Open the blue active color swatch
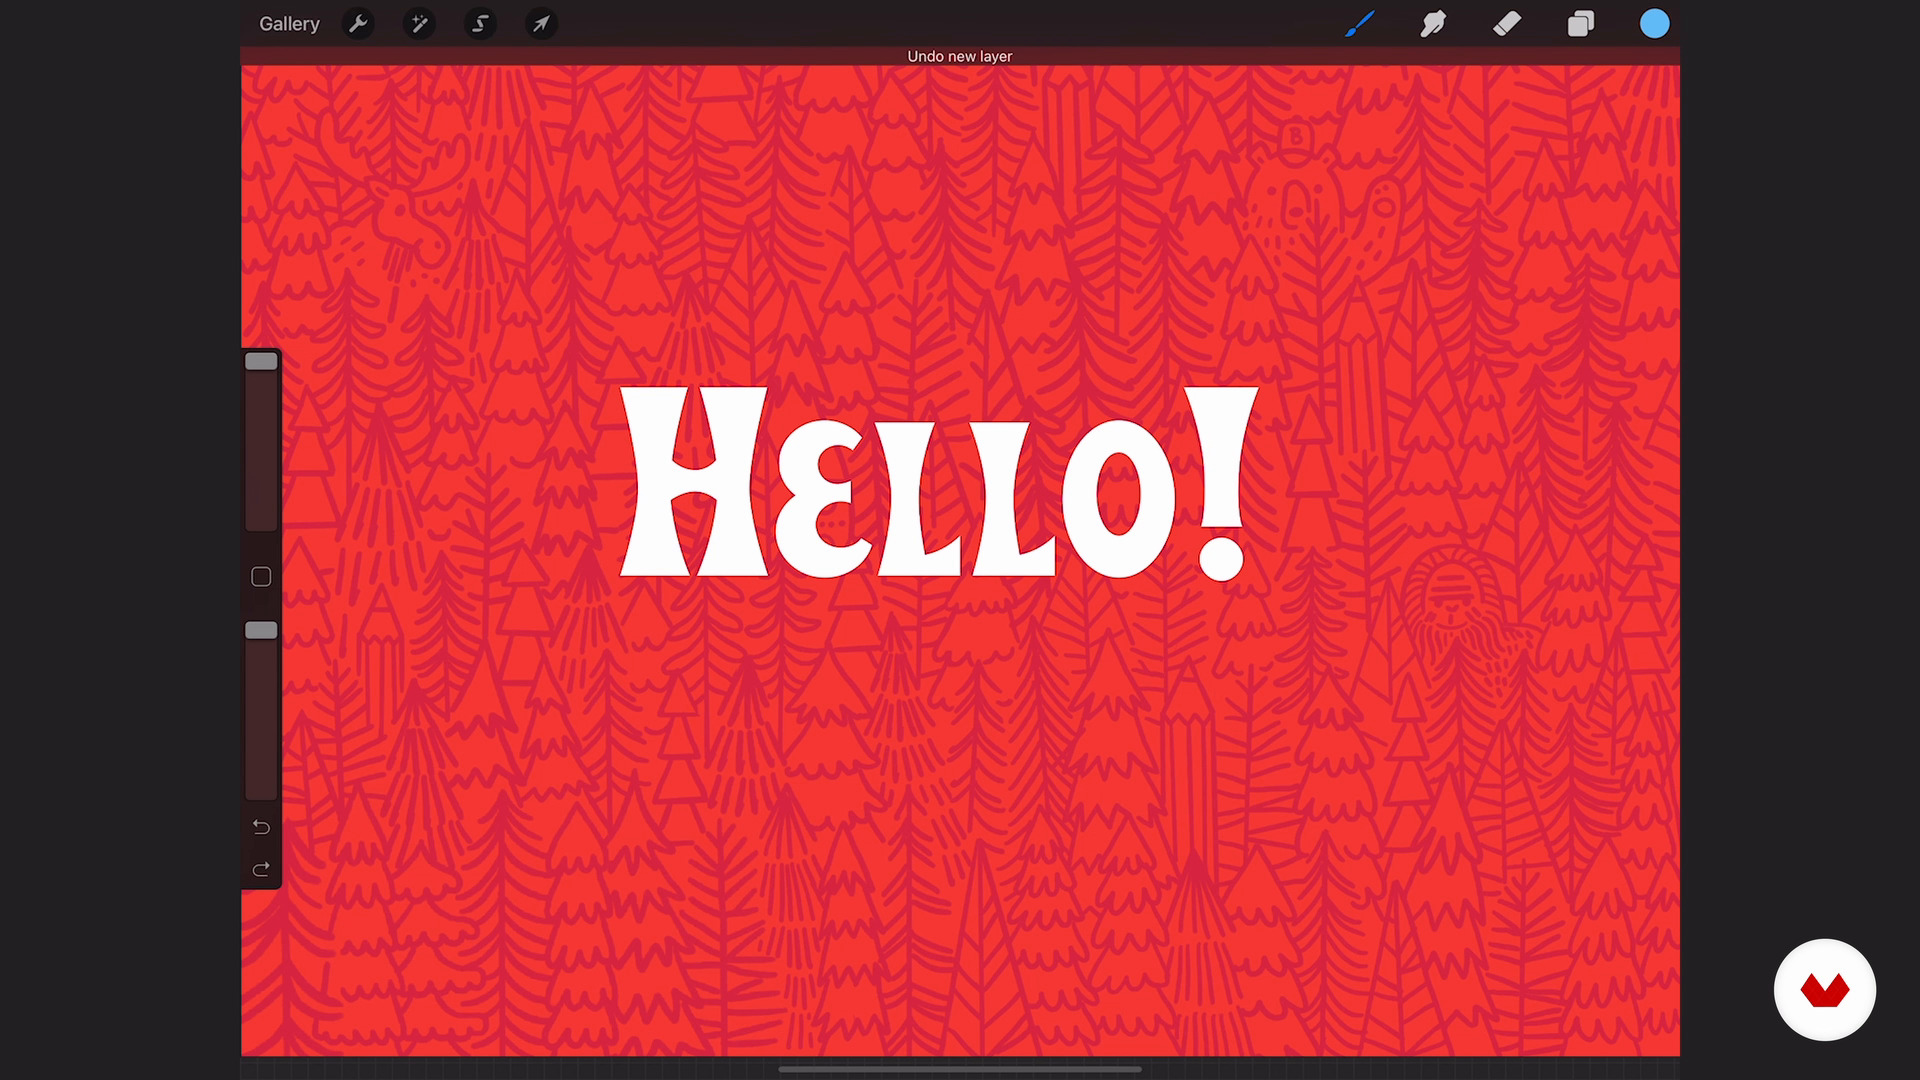Image resolution: width=1920 pixels, height=1080 pixels. (1655, 24)
